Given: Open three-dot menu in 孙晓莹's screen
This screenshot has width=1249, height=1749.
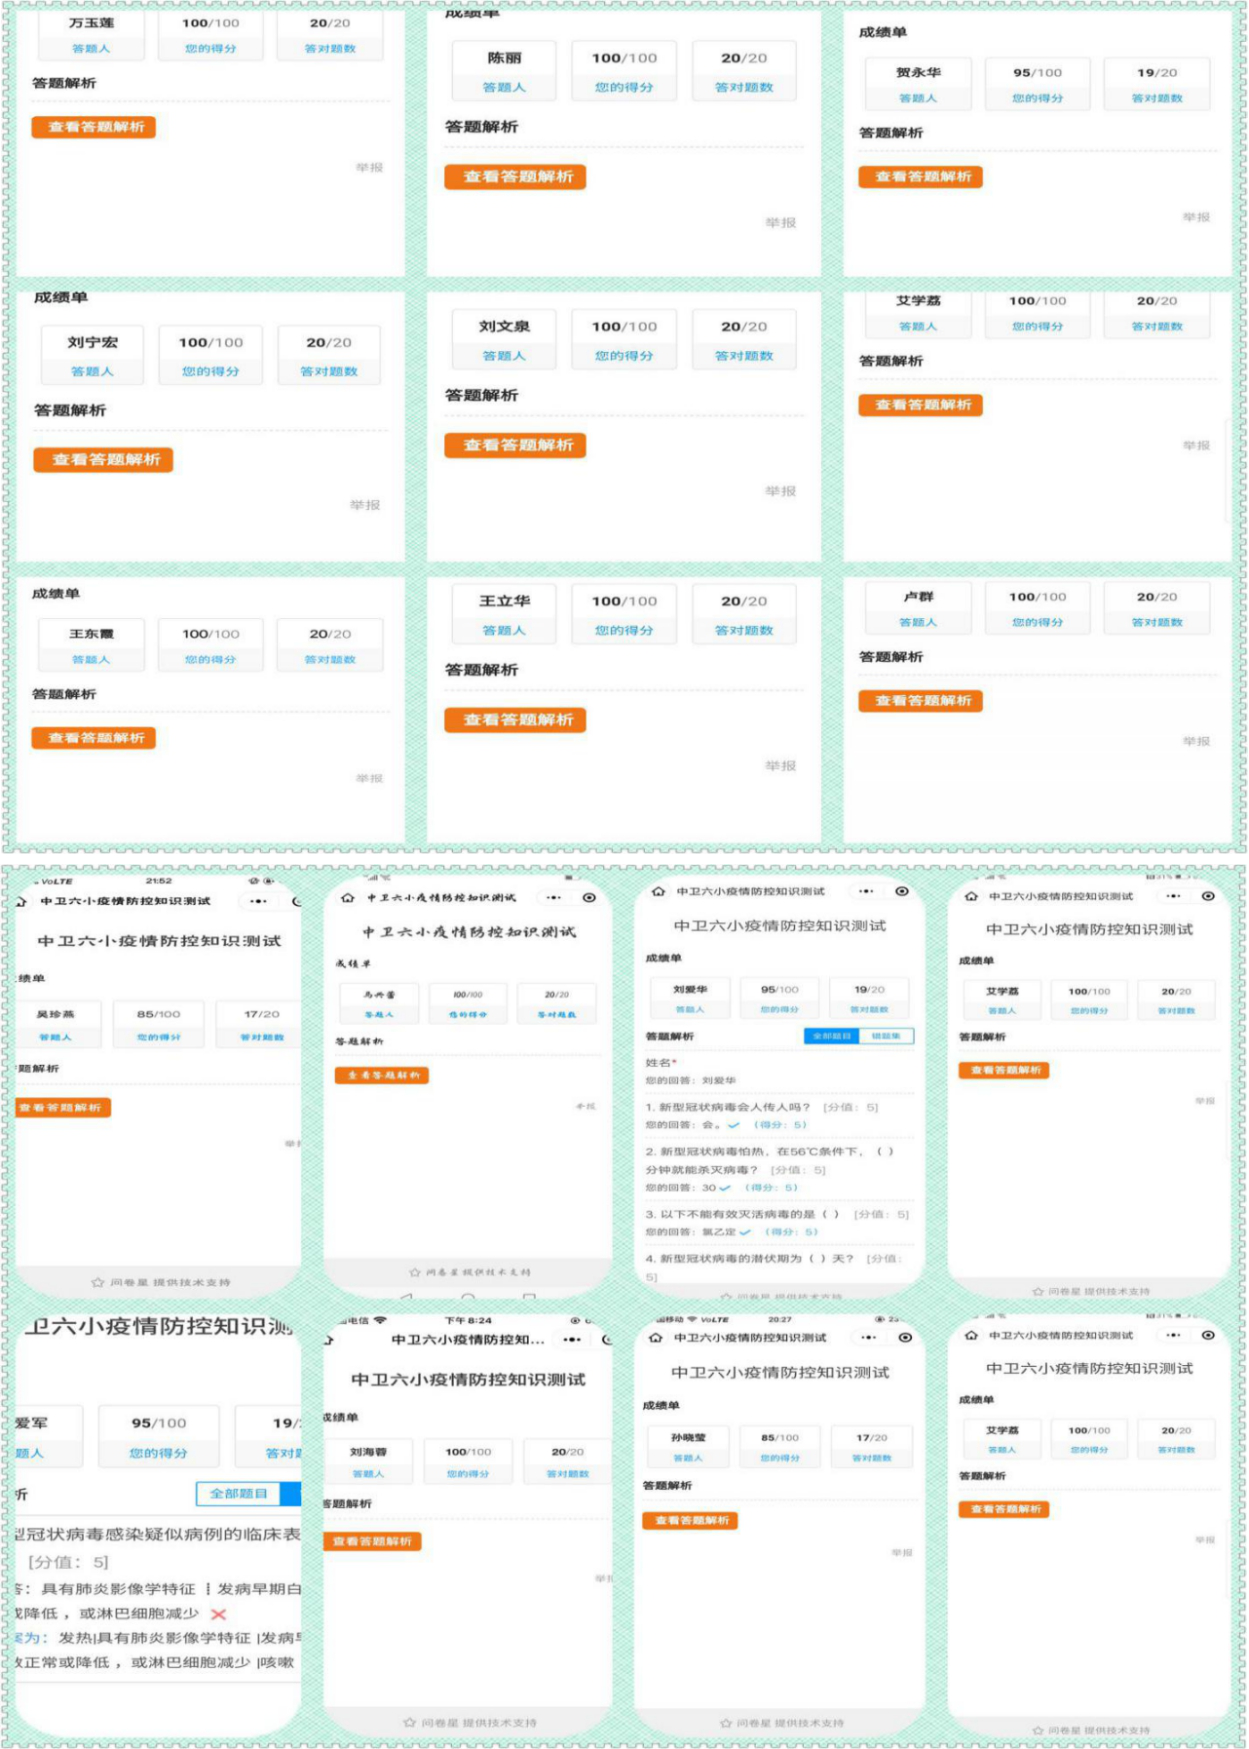Looking at the screenshot, I should point(869,1337).
